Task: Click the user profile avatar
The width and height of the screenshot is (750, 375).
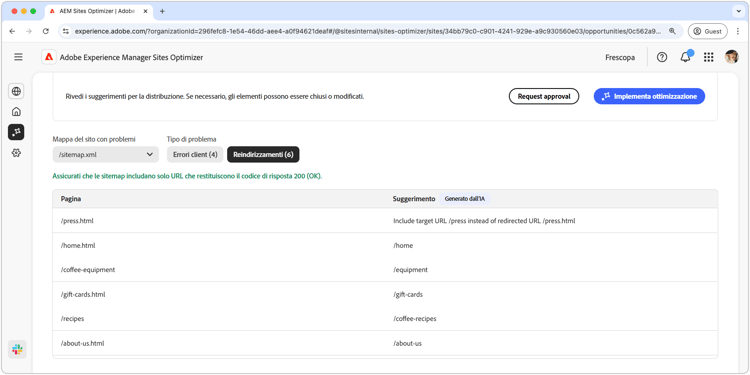Action: pyautogui.click(x=731, y=57)
